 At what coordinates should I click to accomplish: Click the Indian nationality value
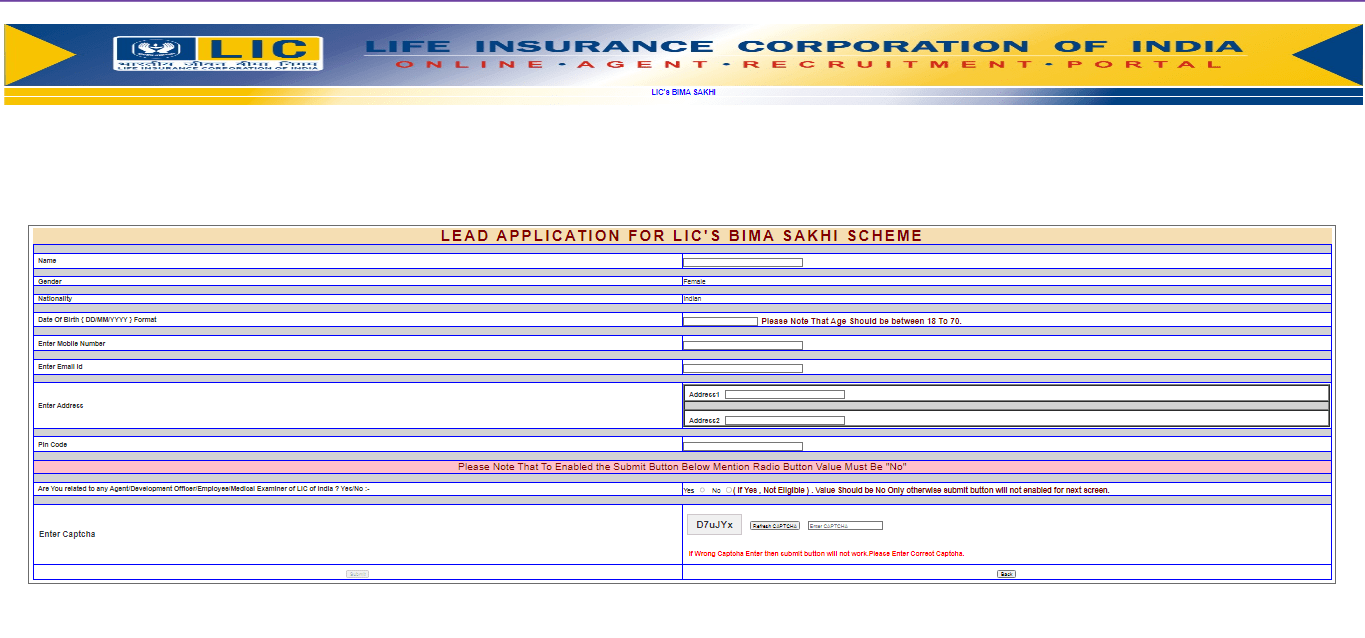(692, 299)
